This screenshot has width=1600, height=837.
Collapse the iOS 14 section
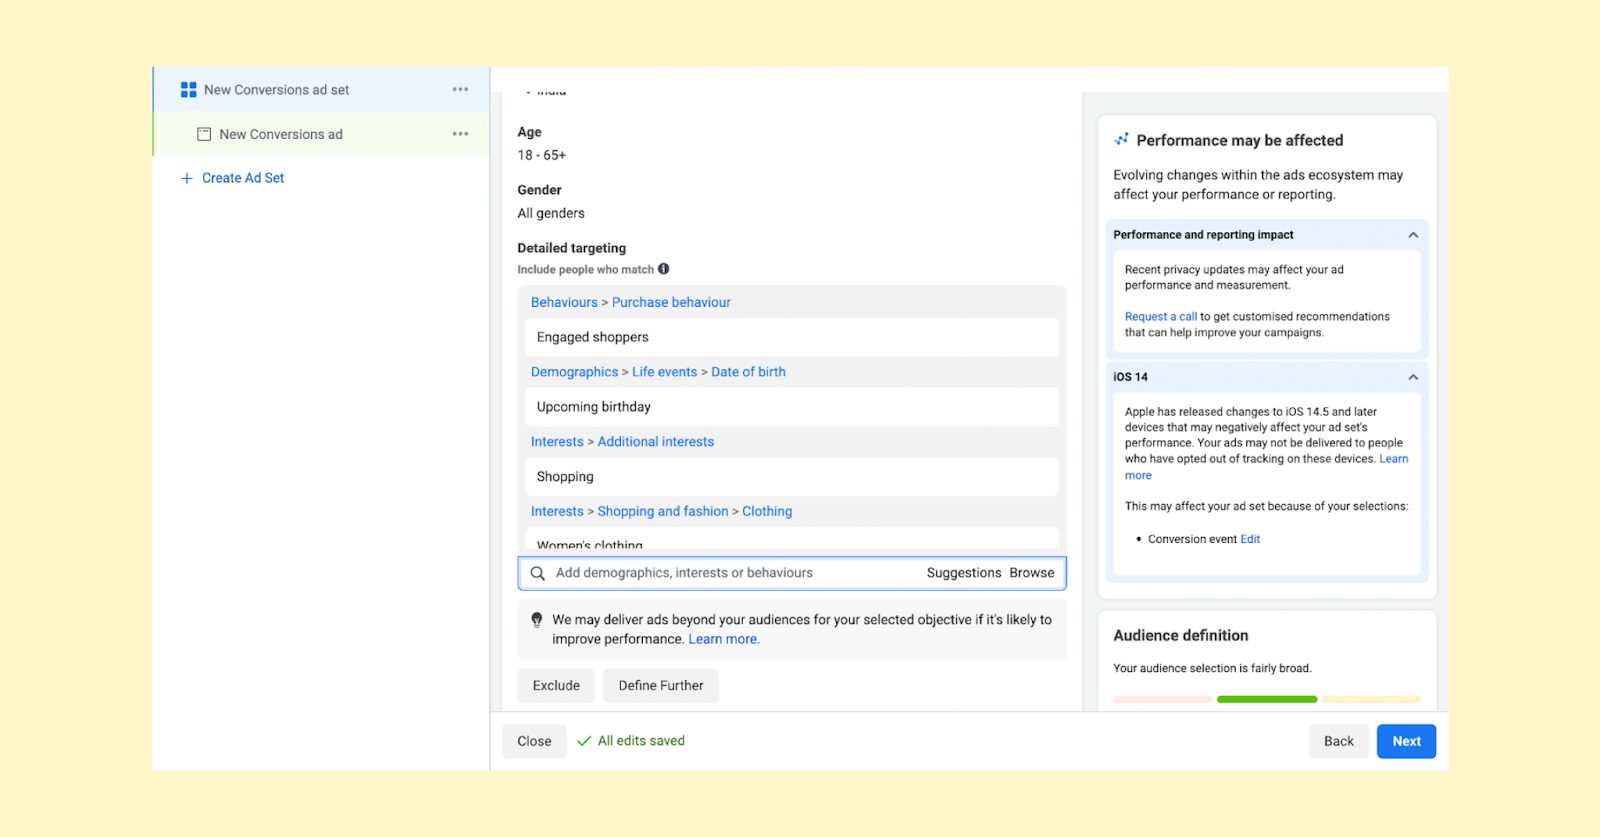pyautogui.click(x=1413, y=377)
